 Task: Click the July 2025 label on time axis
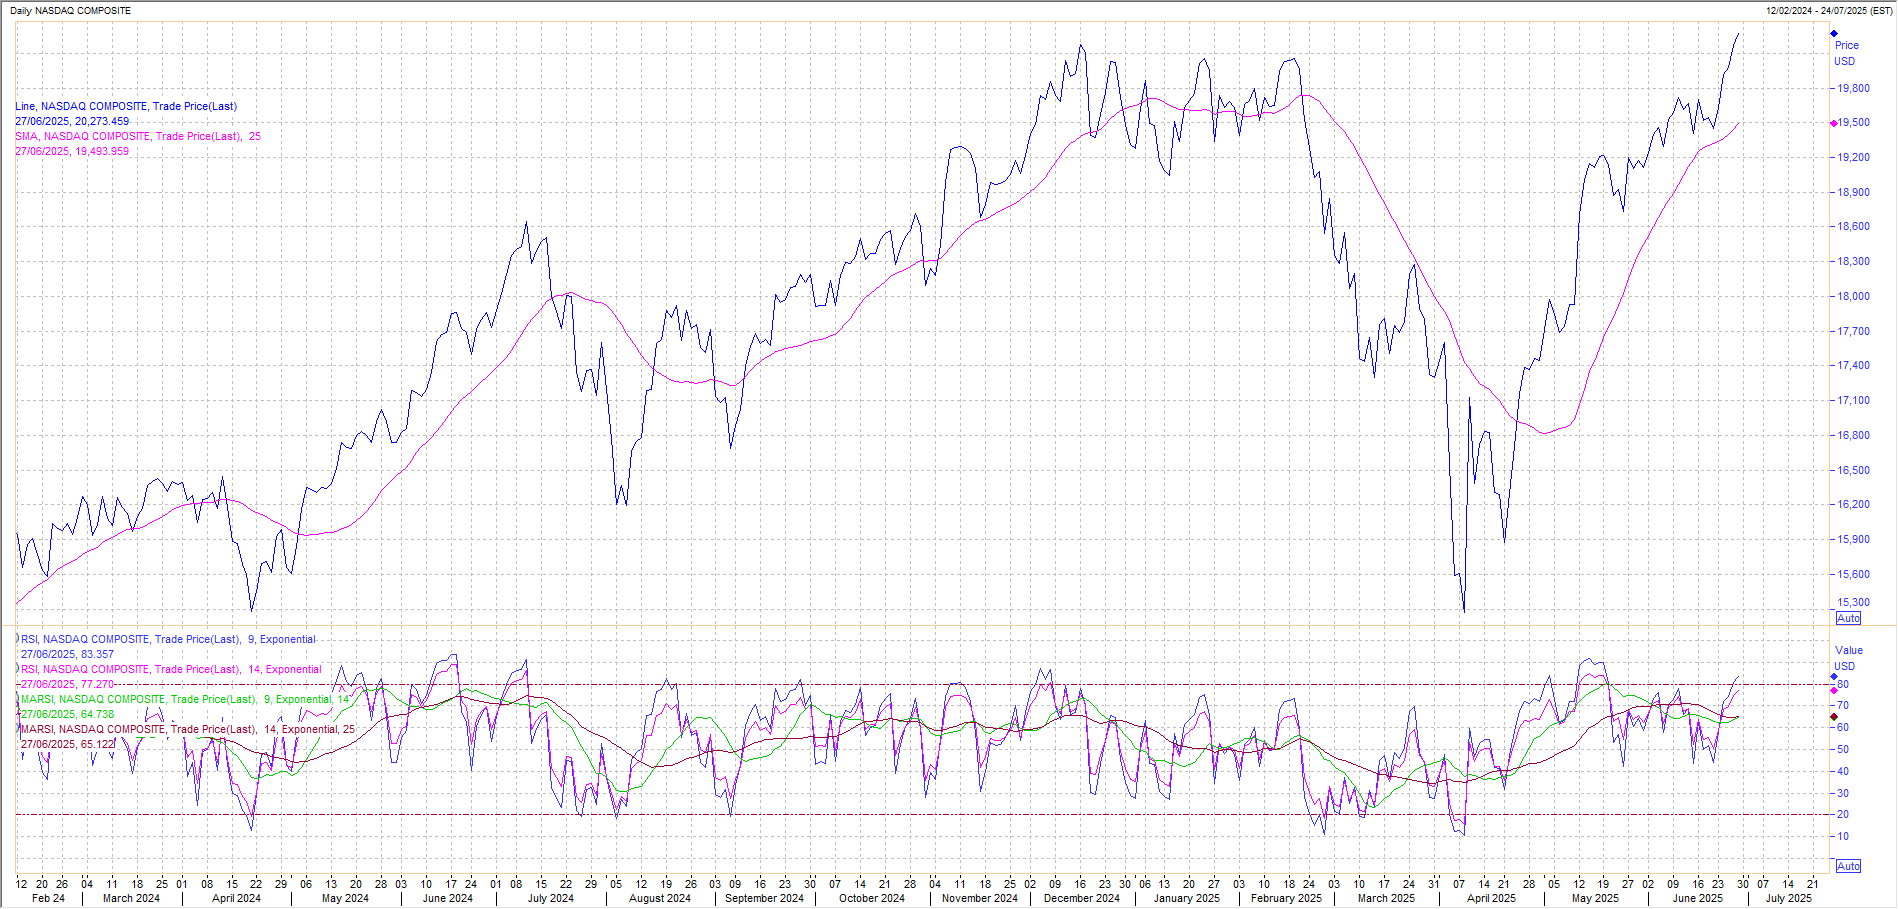(1788, 898)
